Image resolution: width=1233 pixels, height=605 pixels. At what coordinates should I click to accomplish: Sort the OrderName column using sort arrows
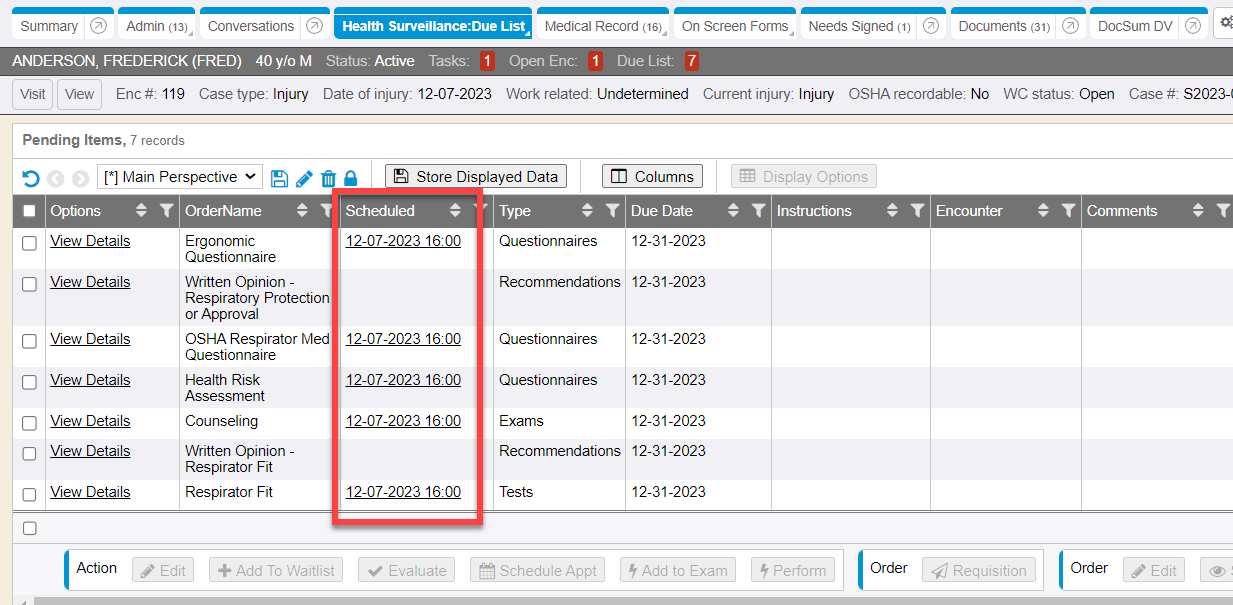[x=302, y=211]
